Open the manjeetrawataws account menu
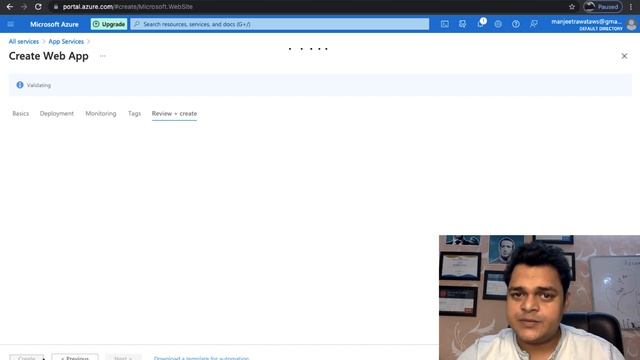 [587, 24]
